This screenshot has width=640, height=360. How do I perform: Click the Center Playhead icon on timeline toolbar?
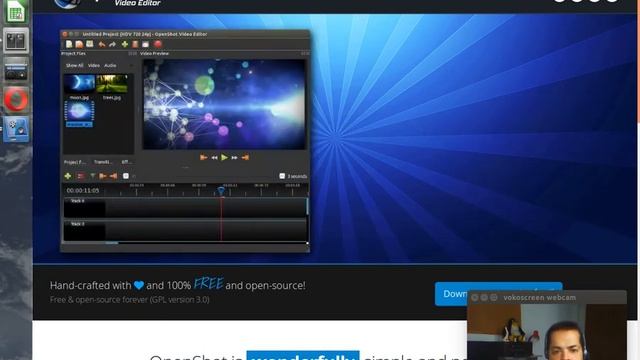tap(126, 176)
